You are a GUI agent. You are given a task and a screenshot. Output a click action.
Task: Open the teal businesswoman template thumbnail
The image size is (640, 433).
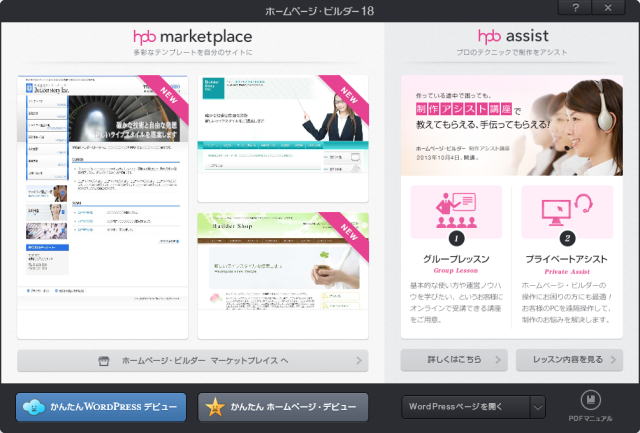click(x=283, y=138)
